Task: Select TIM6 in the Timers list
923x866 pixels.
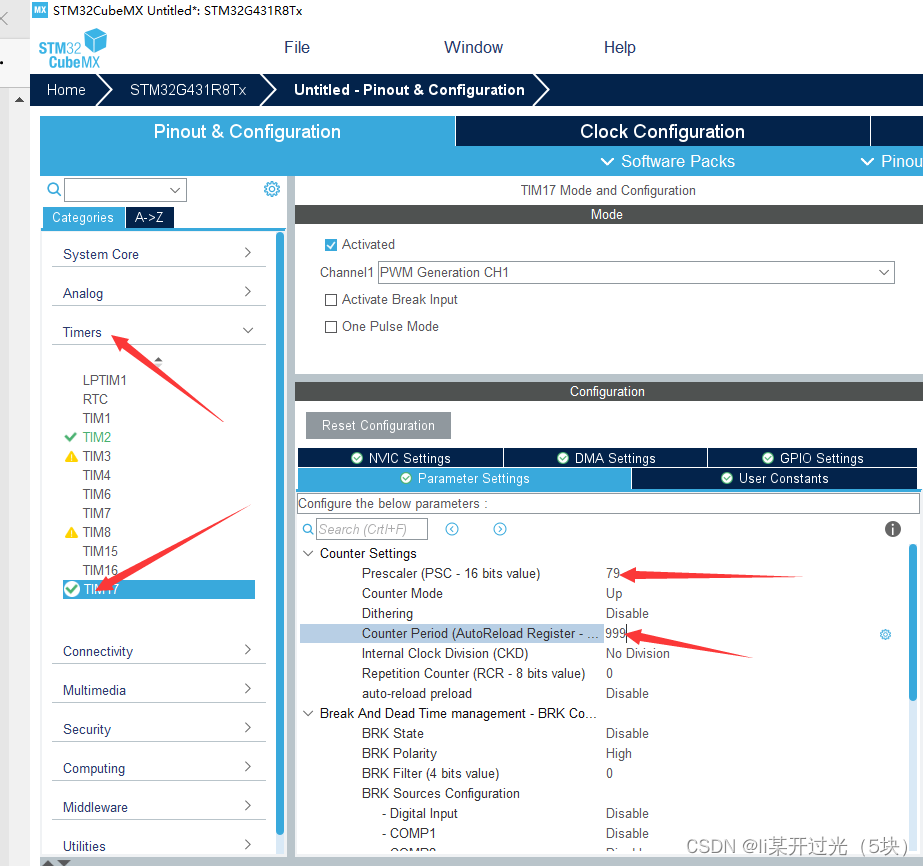Action: coord(97,494)
